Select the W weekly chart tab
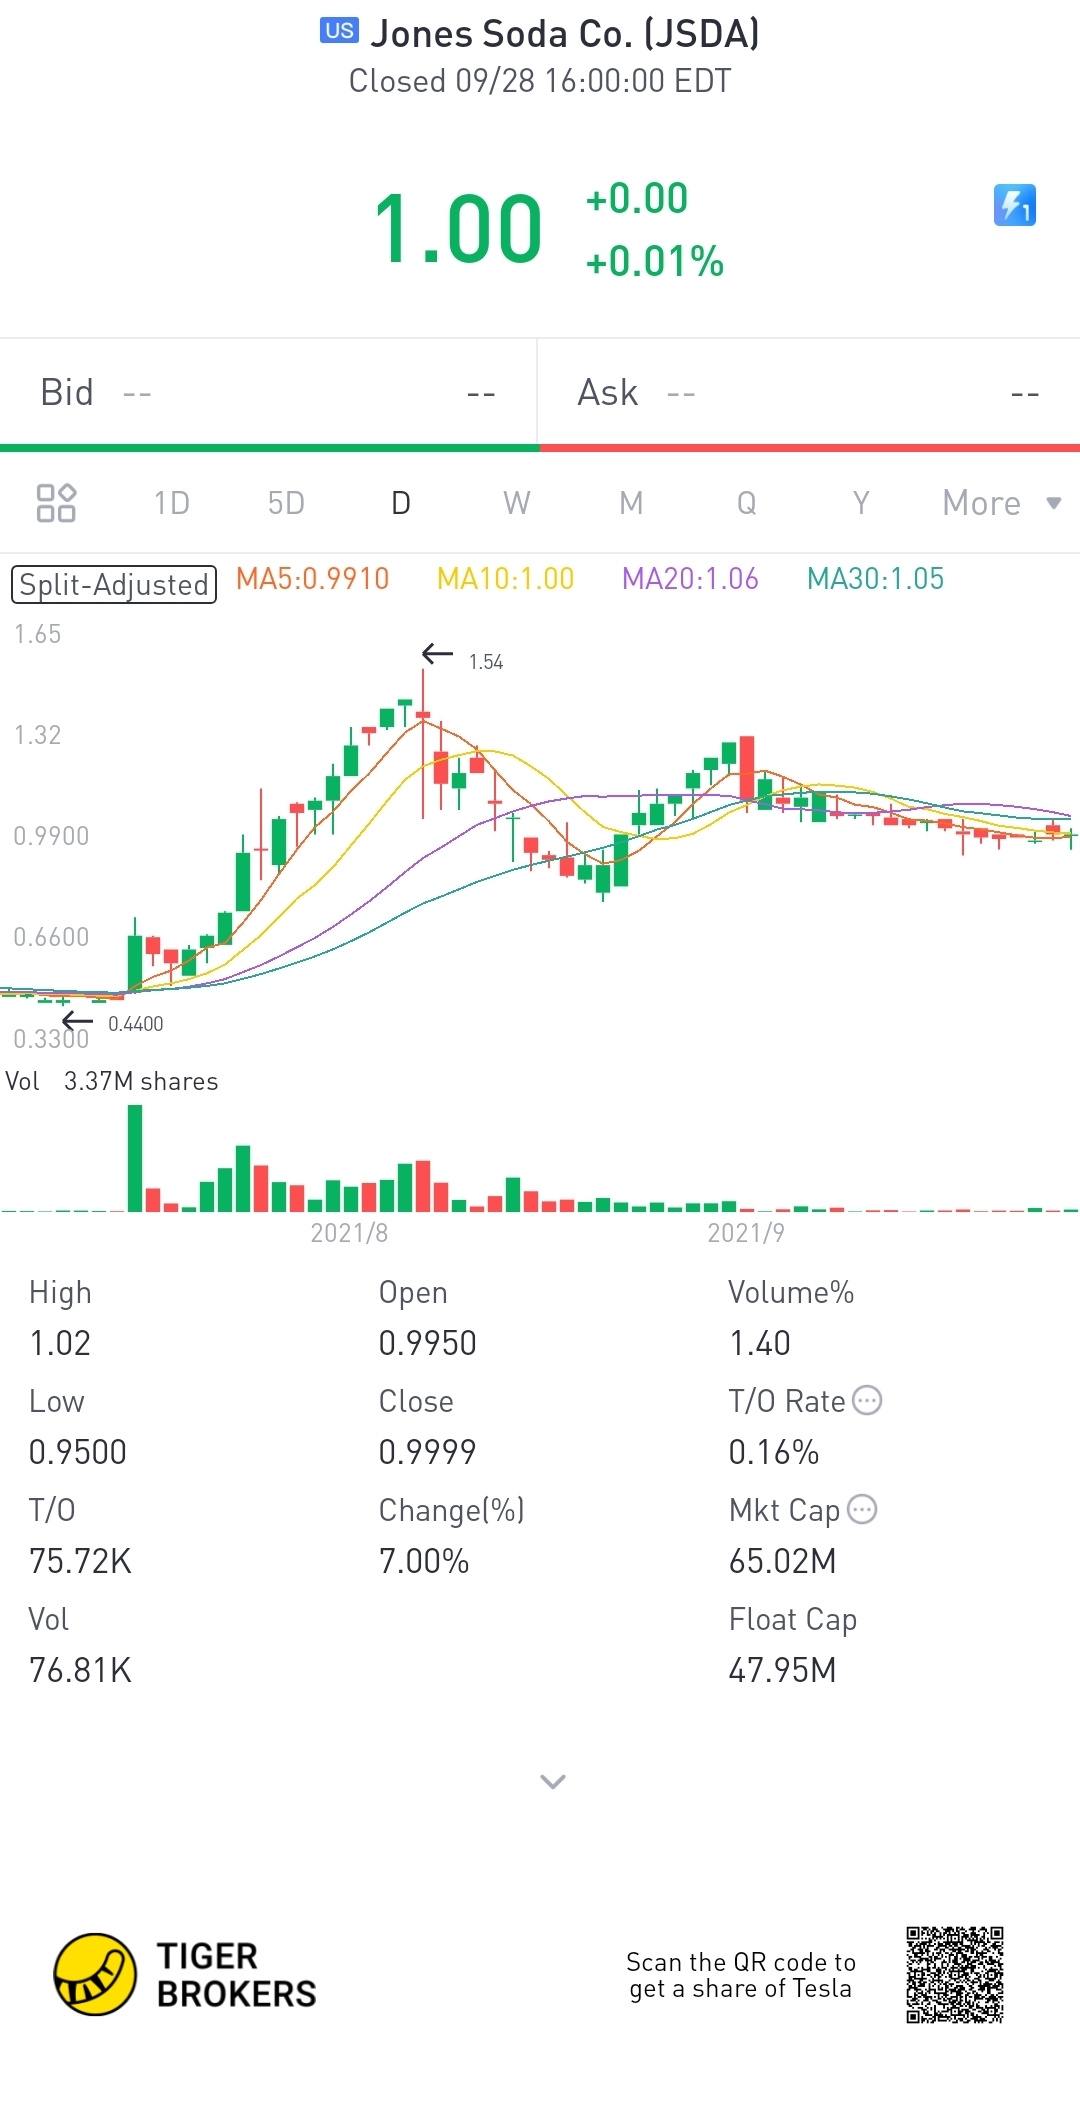The height and width of the screenshot is (2126, 1080). (x=516, y=503)
